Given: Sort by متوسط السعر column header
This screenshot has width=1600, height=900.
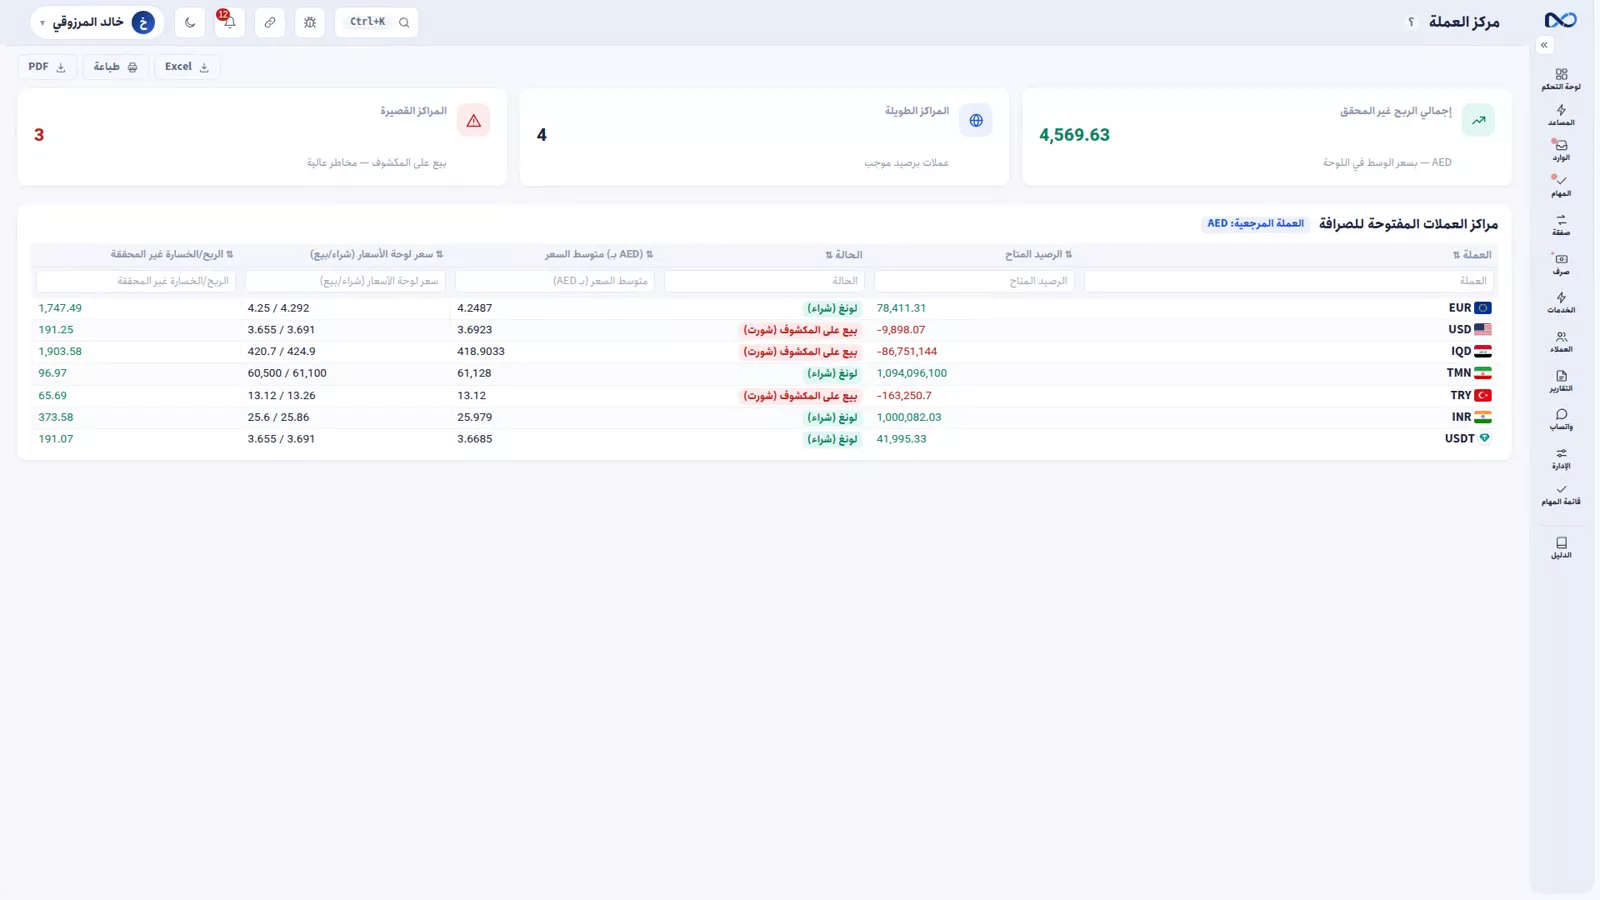Looking at the screenshot, I should tap(599, 255).
